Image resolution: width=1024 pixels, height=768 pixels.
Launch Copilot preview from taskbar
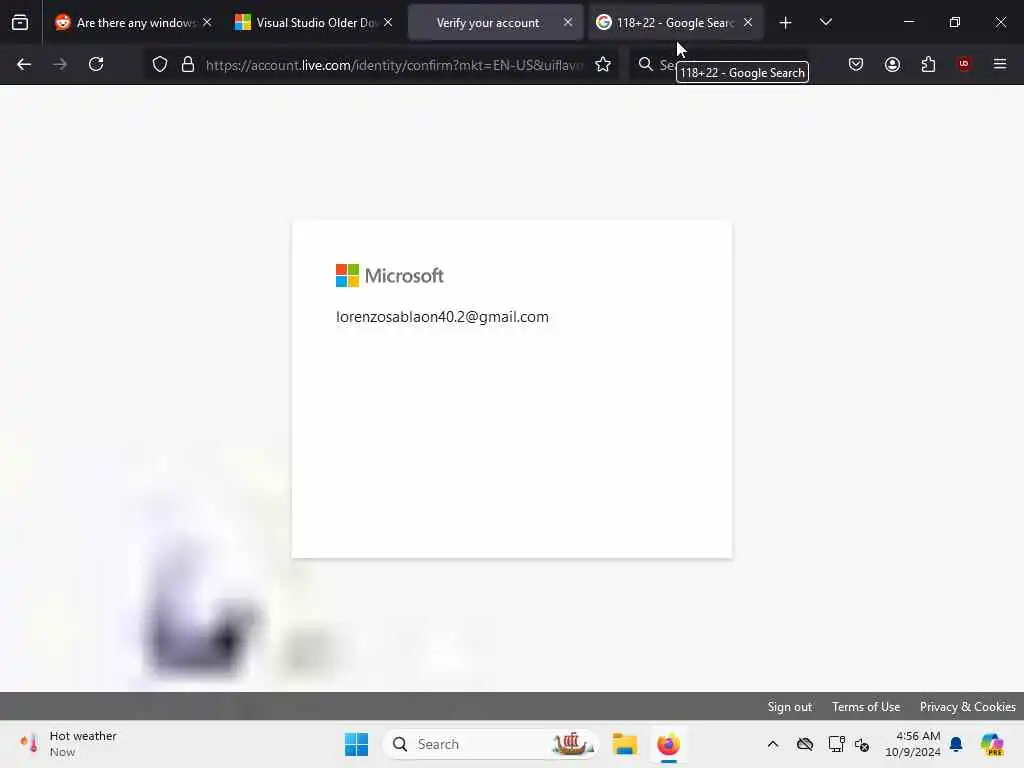pyautogui.click(x=991, y=744)
